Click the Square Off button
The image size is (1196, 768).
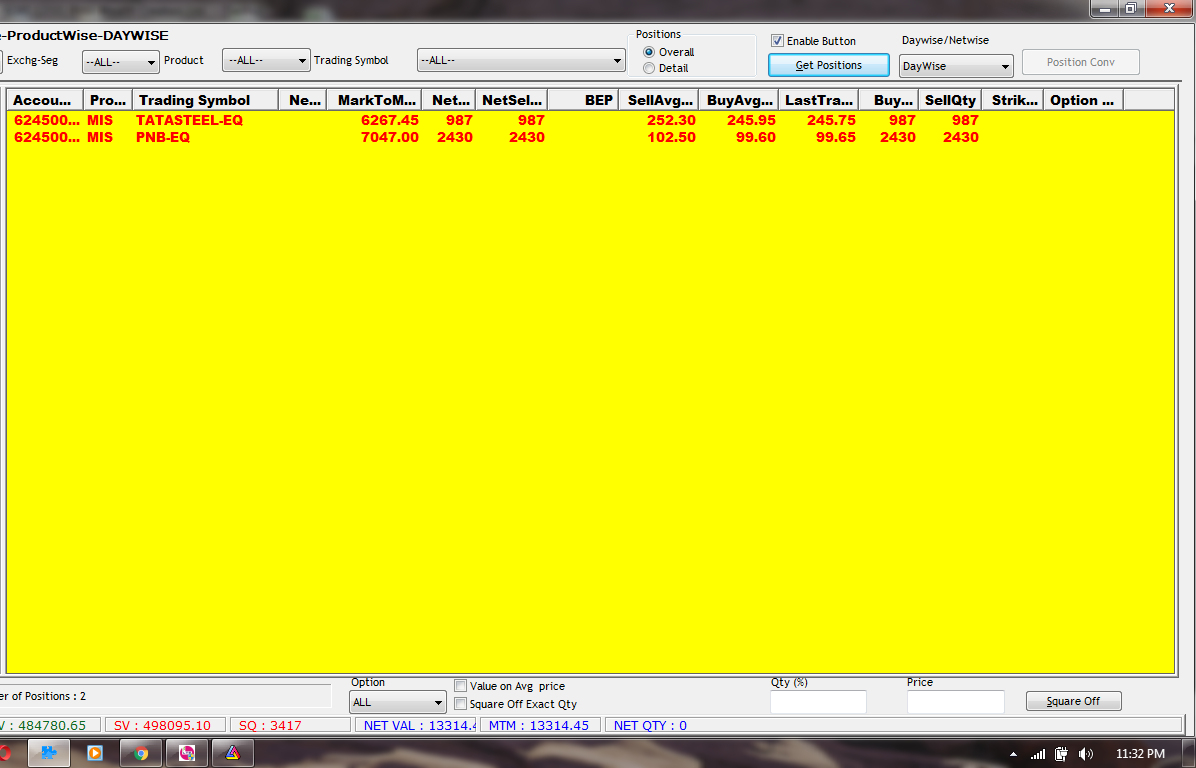(x=1073, y=701)
